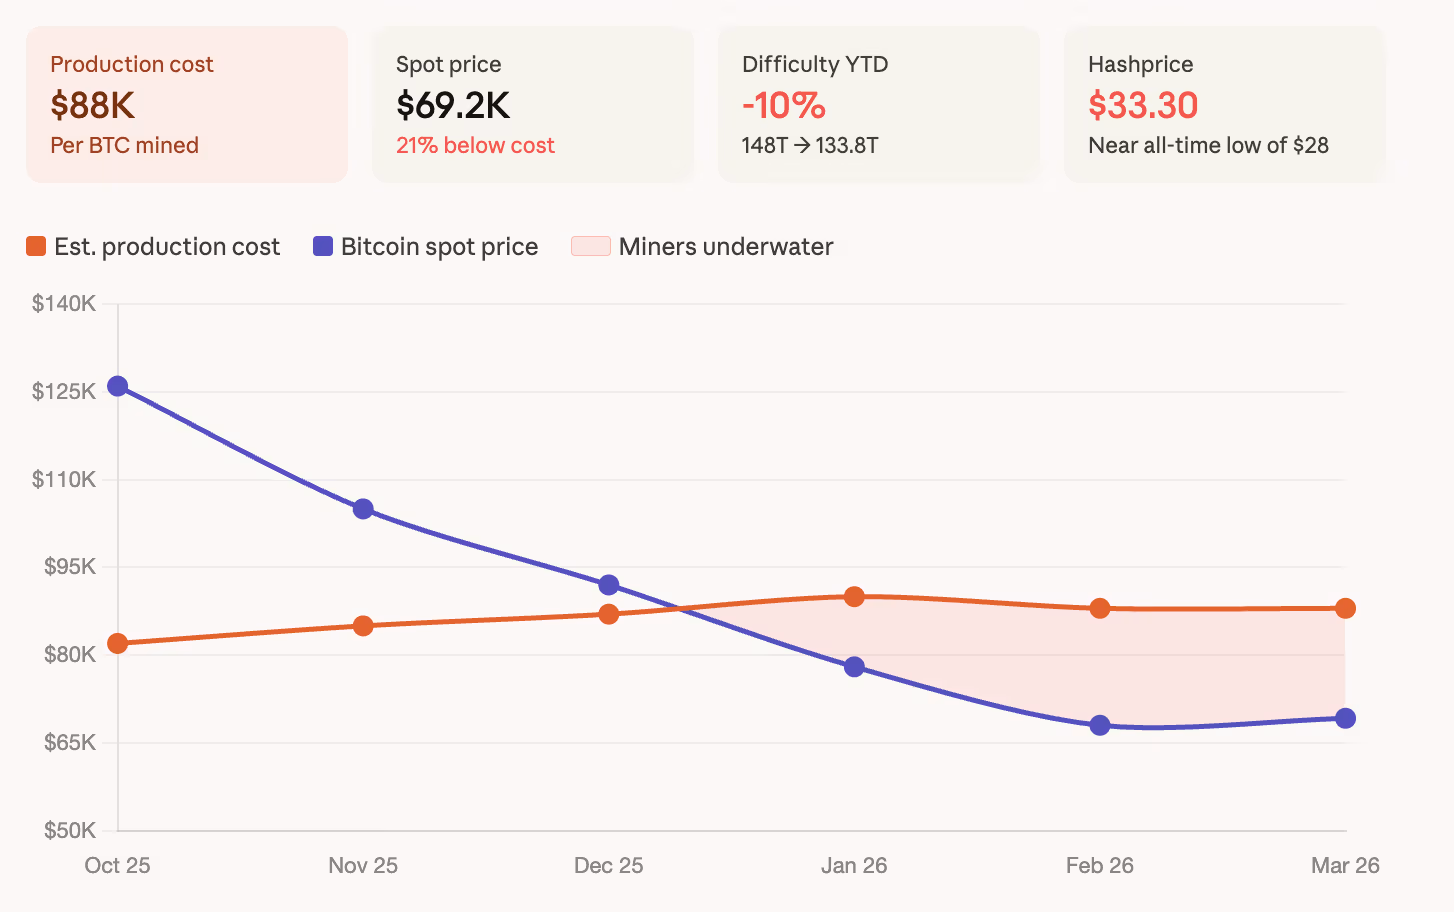Image resolution: width=1454 pixels, height=912 pixels.
Task: Click the Oct 25 spot price data point
Action: [118, 386]
